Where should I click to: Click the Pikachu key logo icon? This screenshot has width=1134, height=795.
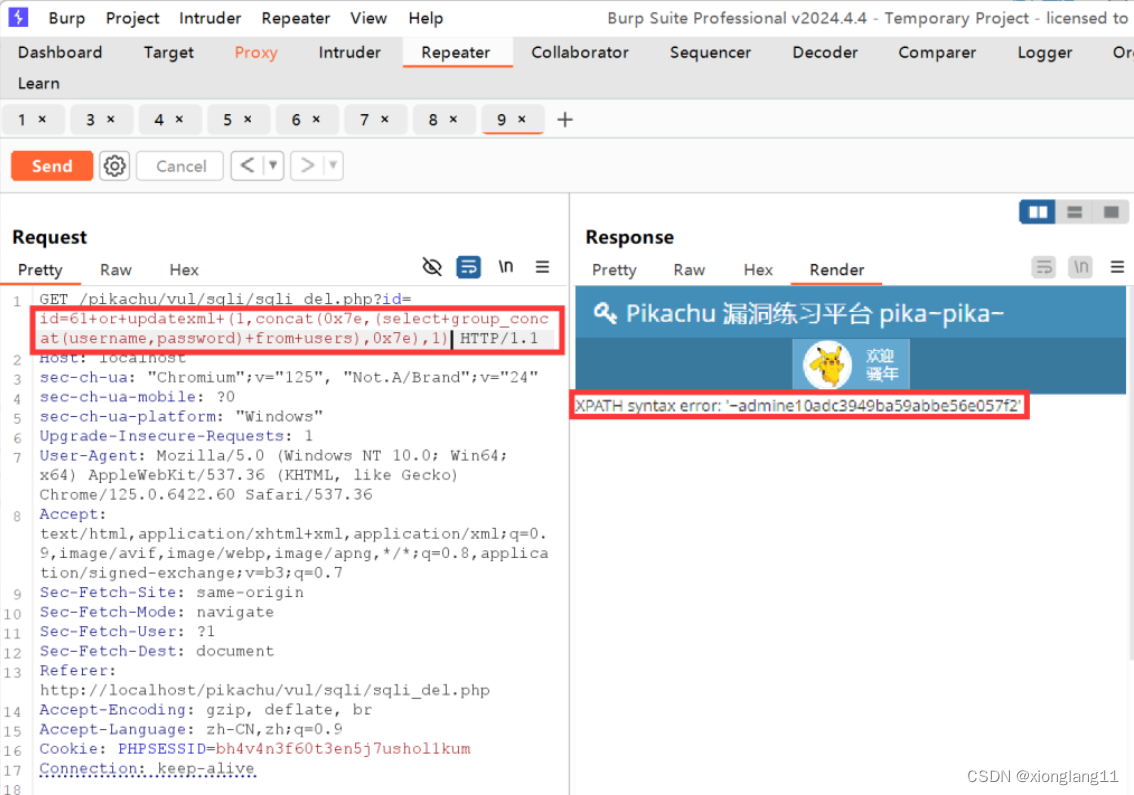[605, 313]
